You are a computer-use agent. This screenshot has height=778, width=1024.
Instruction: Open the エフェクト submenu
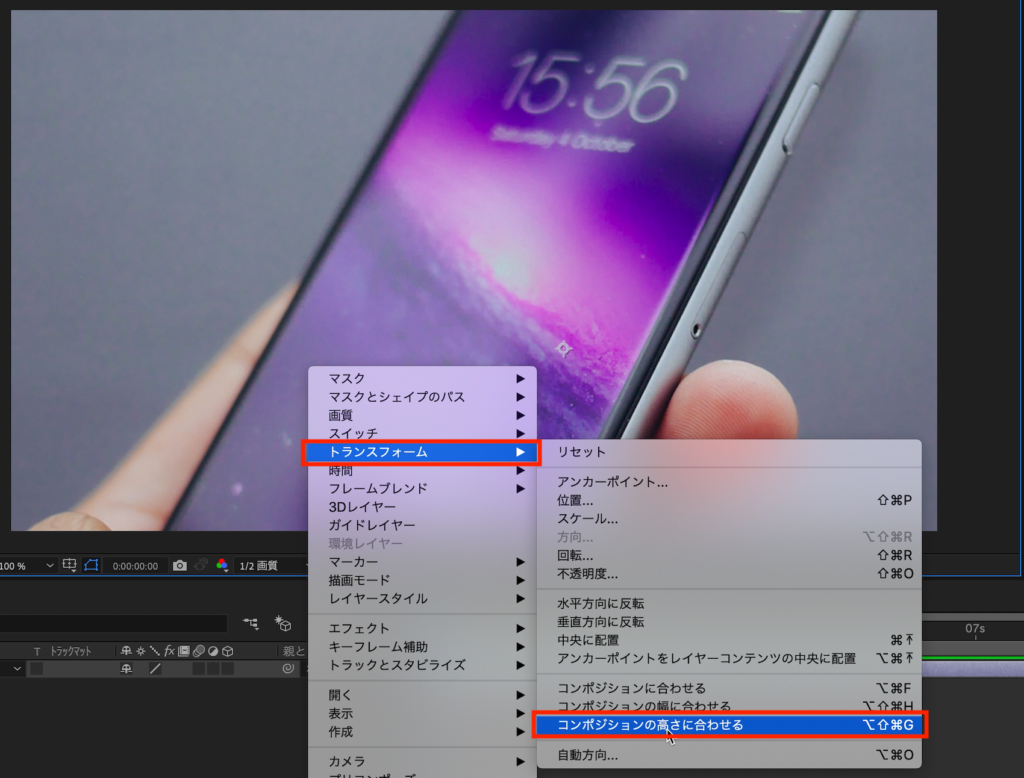pos(423,628)
